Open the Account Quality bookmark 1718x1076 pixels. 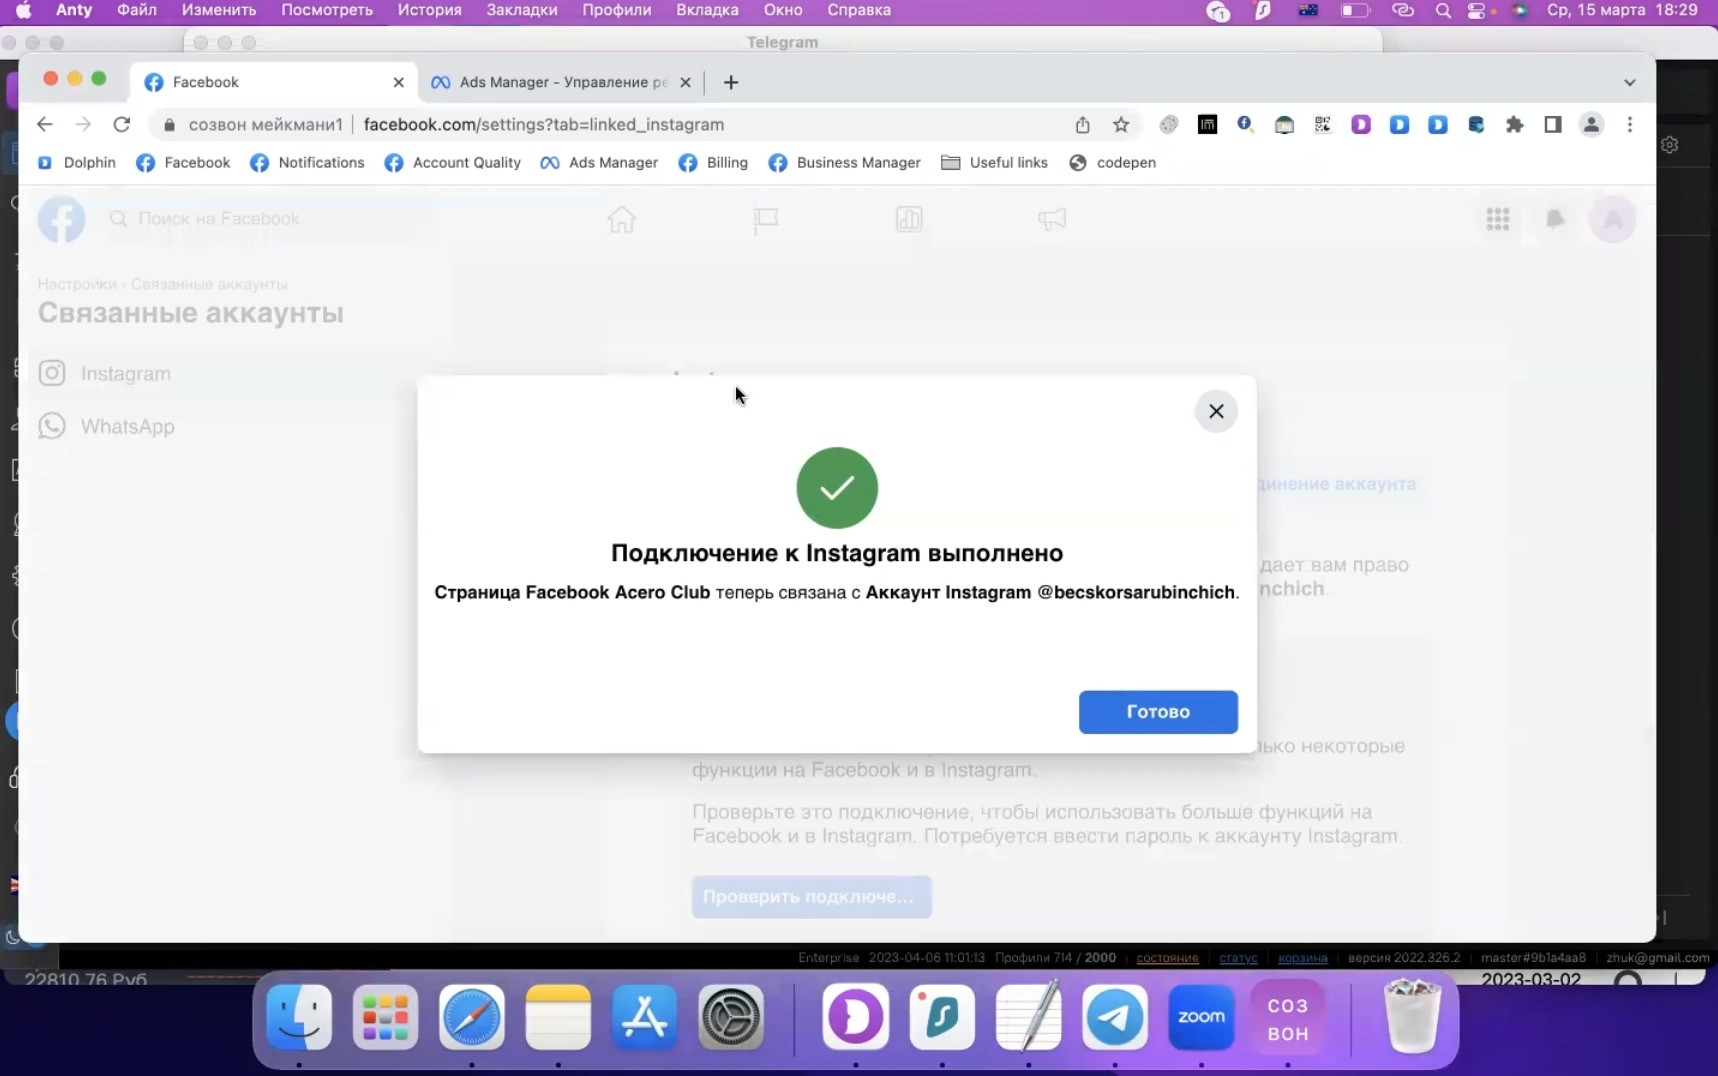pyautogui.click(x=453, y=162)
